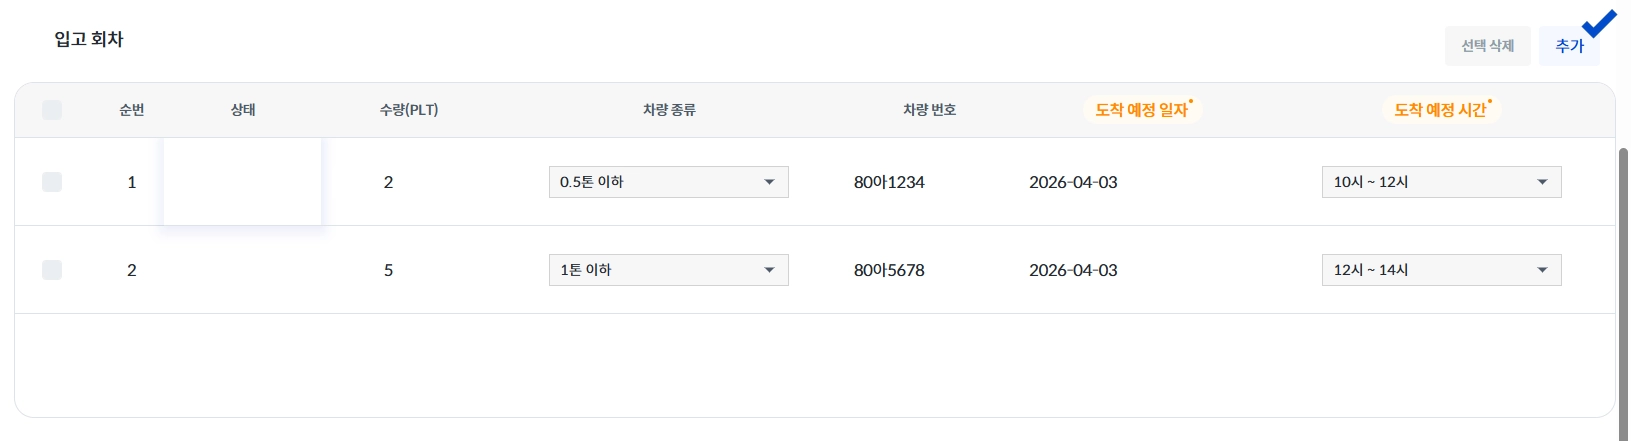Expand the 12시 ~ 14시 arrival time dropdown
The height and width of the screenshot is (441, 1638).
tap(1440, 270)
